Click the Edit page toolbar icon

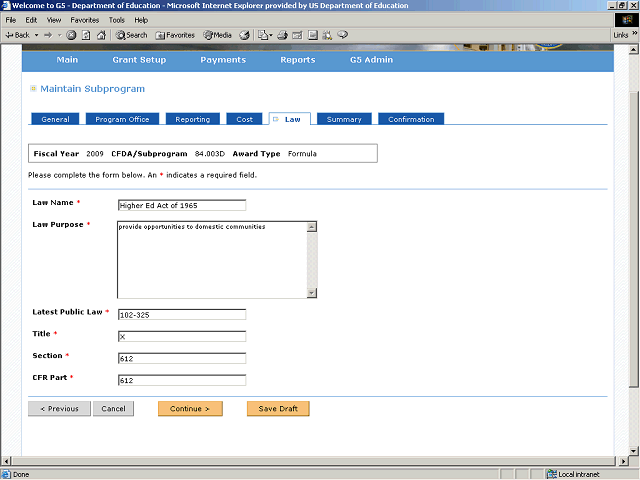click(x=297, y=35)
